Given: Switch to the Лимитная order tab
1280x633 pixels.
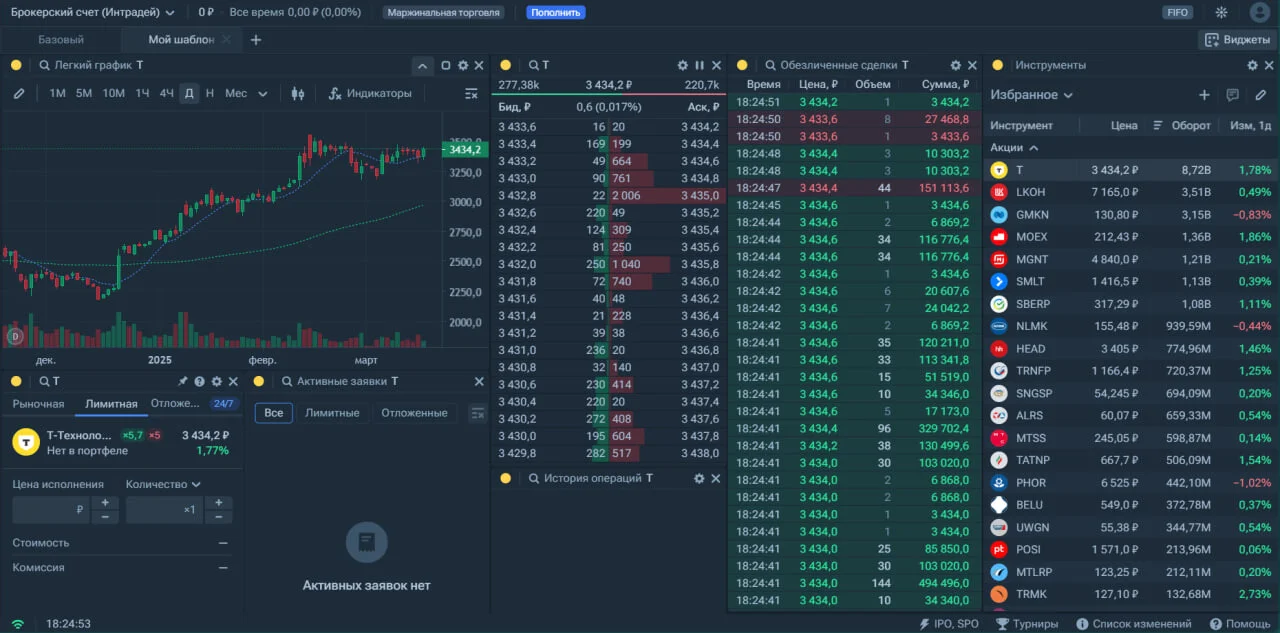Looking at the screenshot, I should (111, 404).
